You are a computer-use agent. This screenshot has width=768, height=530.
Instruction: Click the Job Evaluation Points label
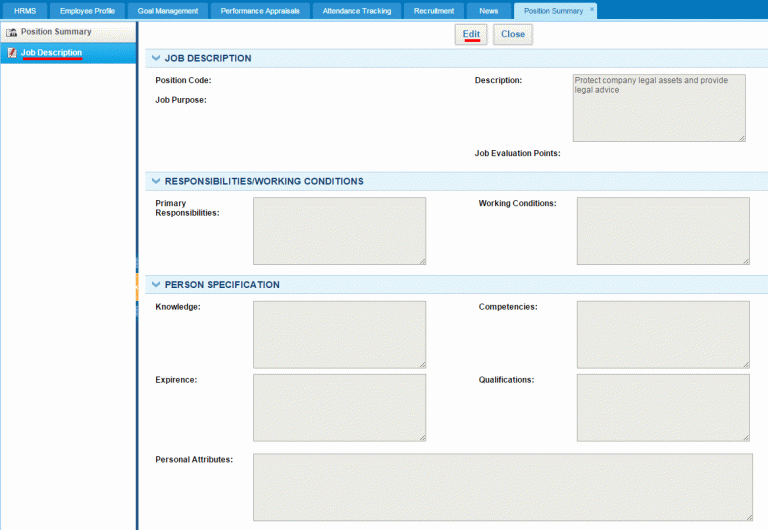(517, 153)
